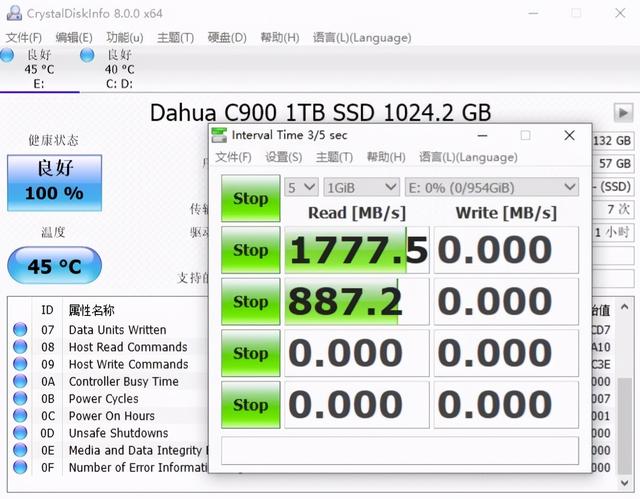This screenshot has width=640, height=499.
Task: Click the 良好 100% health status box
Action: click(54, 182)
